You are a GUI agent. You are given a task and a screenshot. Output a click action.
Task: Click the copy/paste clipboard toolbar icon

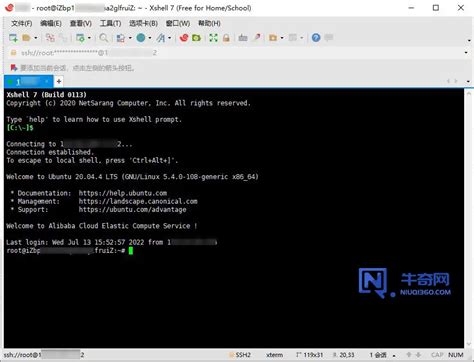pyautogui.click(x=121, y=38)
